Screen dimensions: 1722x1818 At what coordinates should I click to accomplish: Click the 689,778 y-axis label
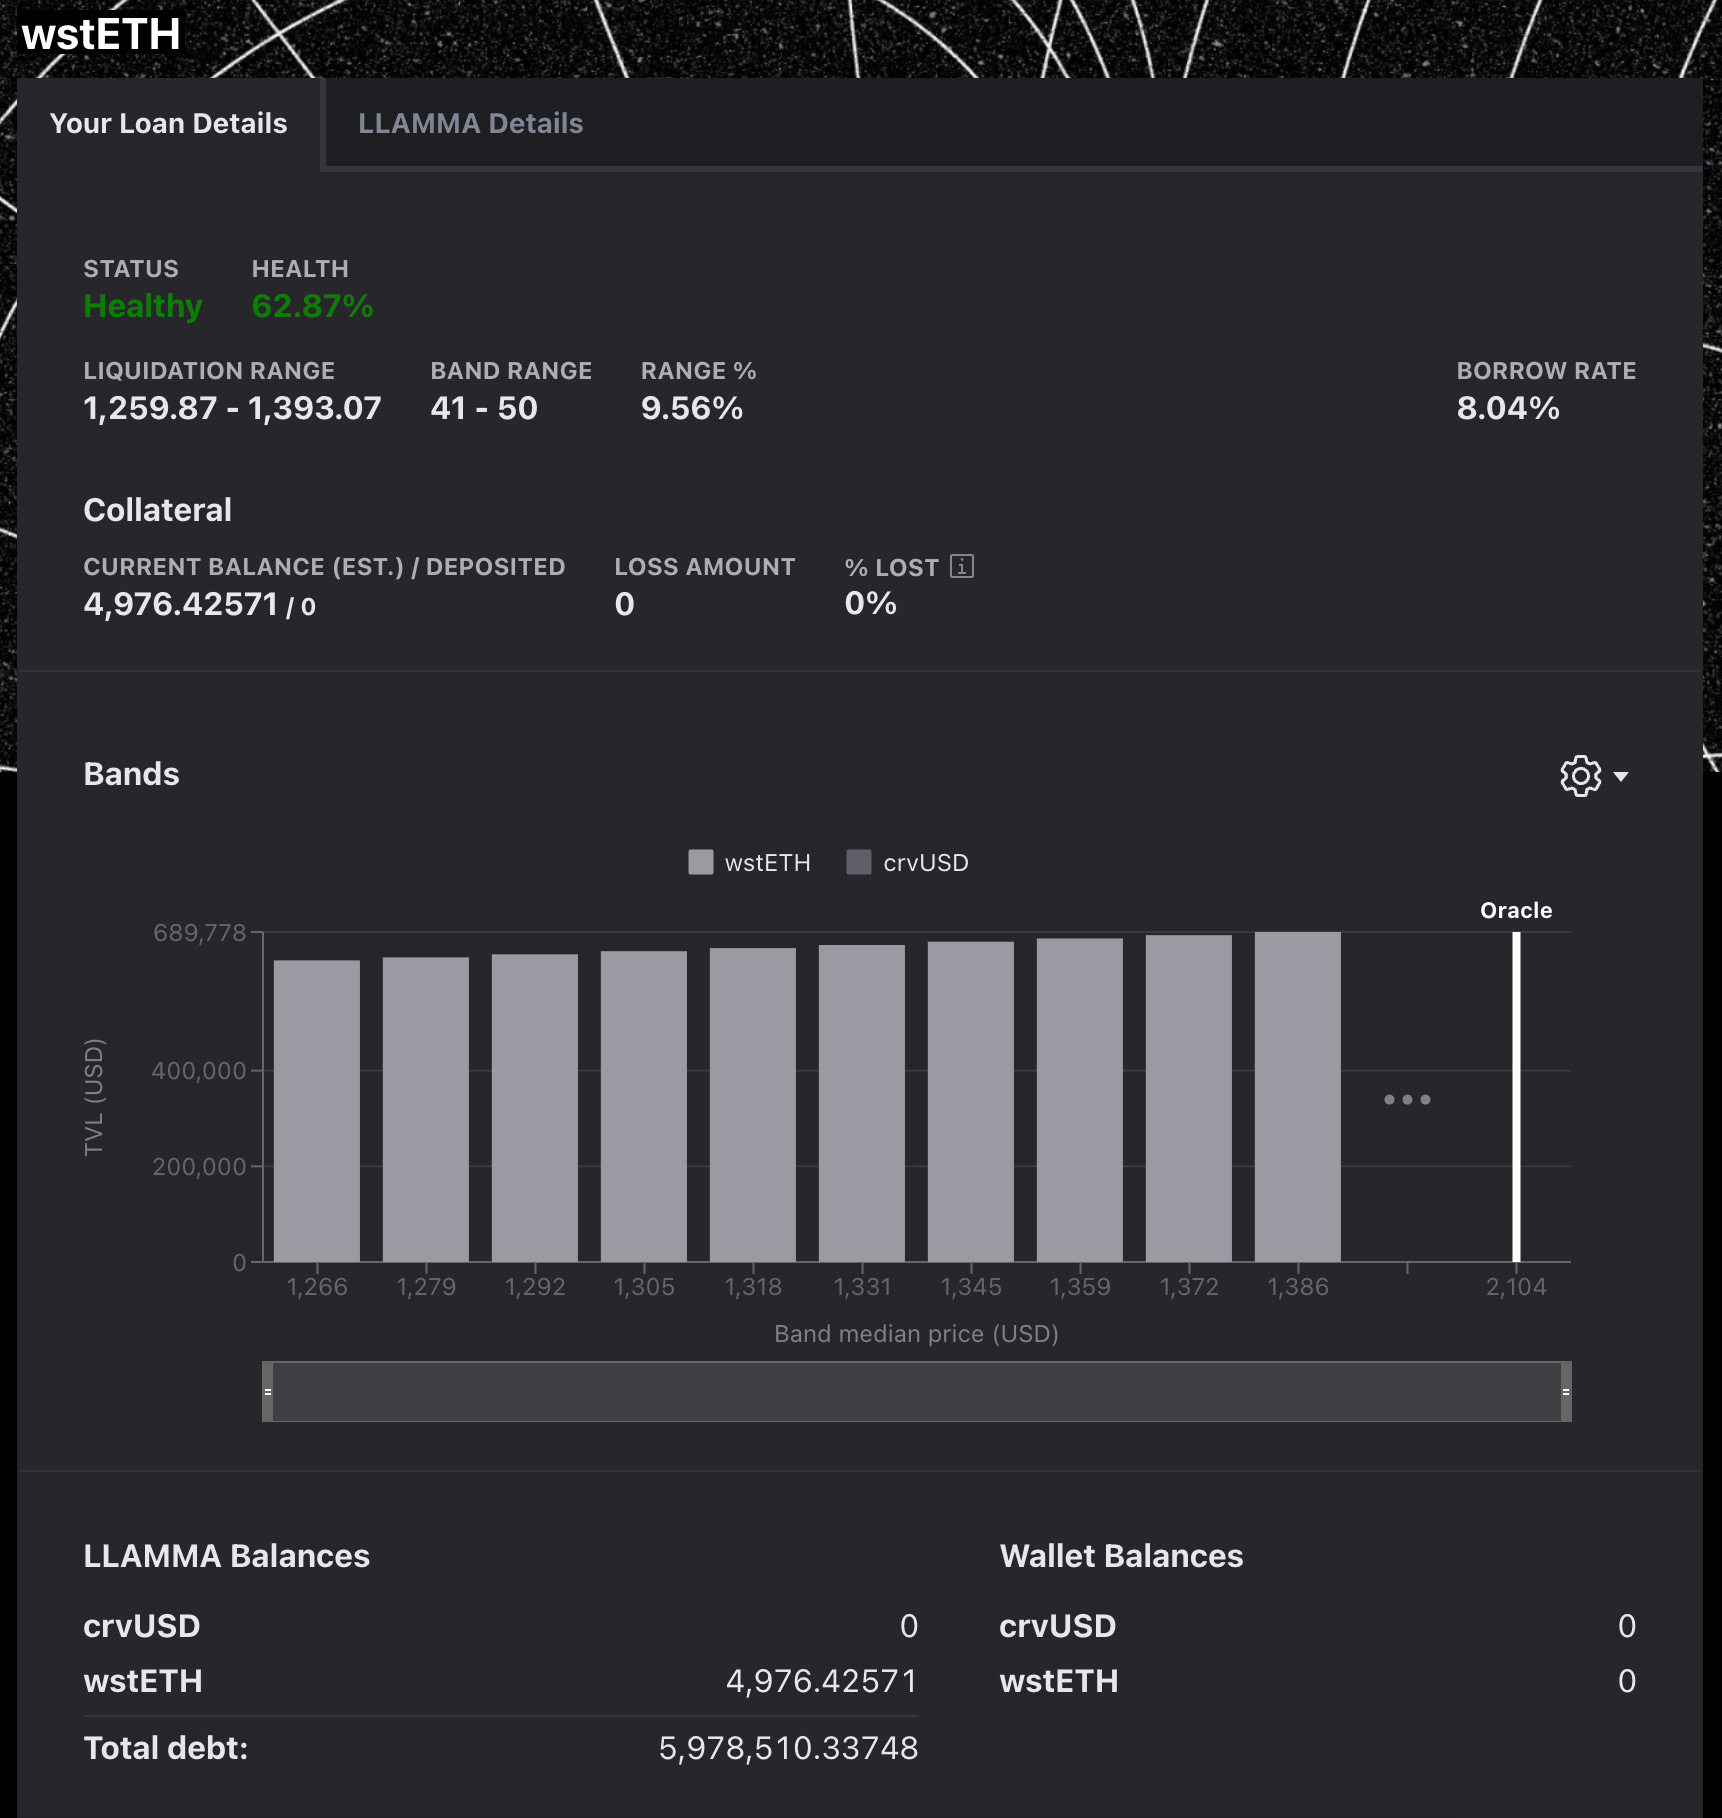click(199, 933)
